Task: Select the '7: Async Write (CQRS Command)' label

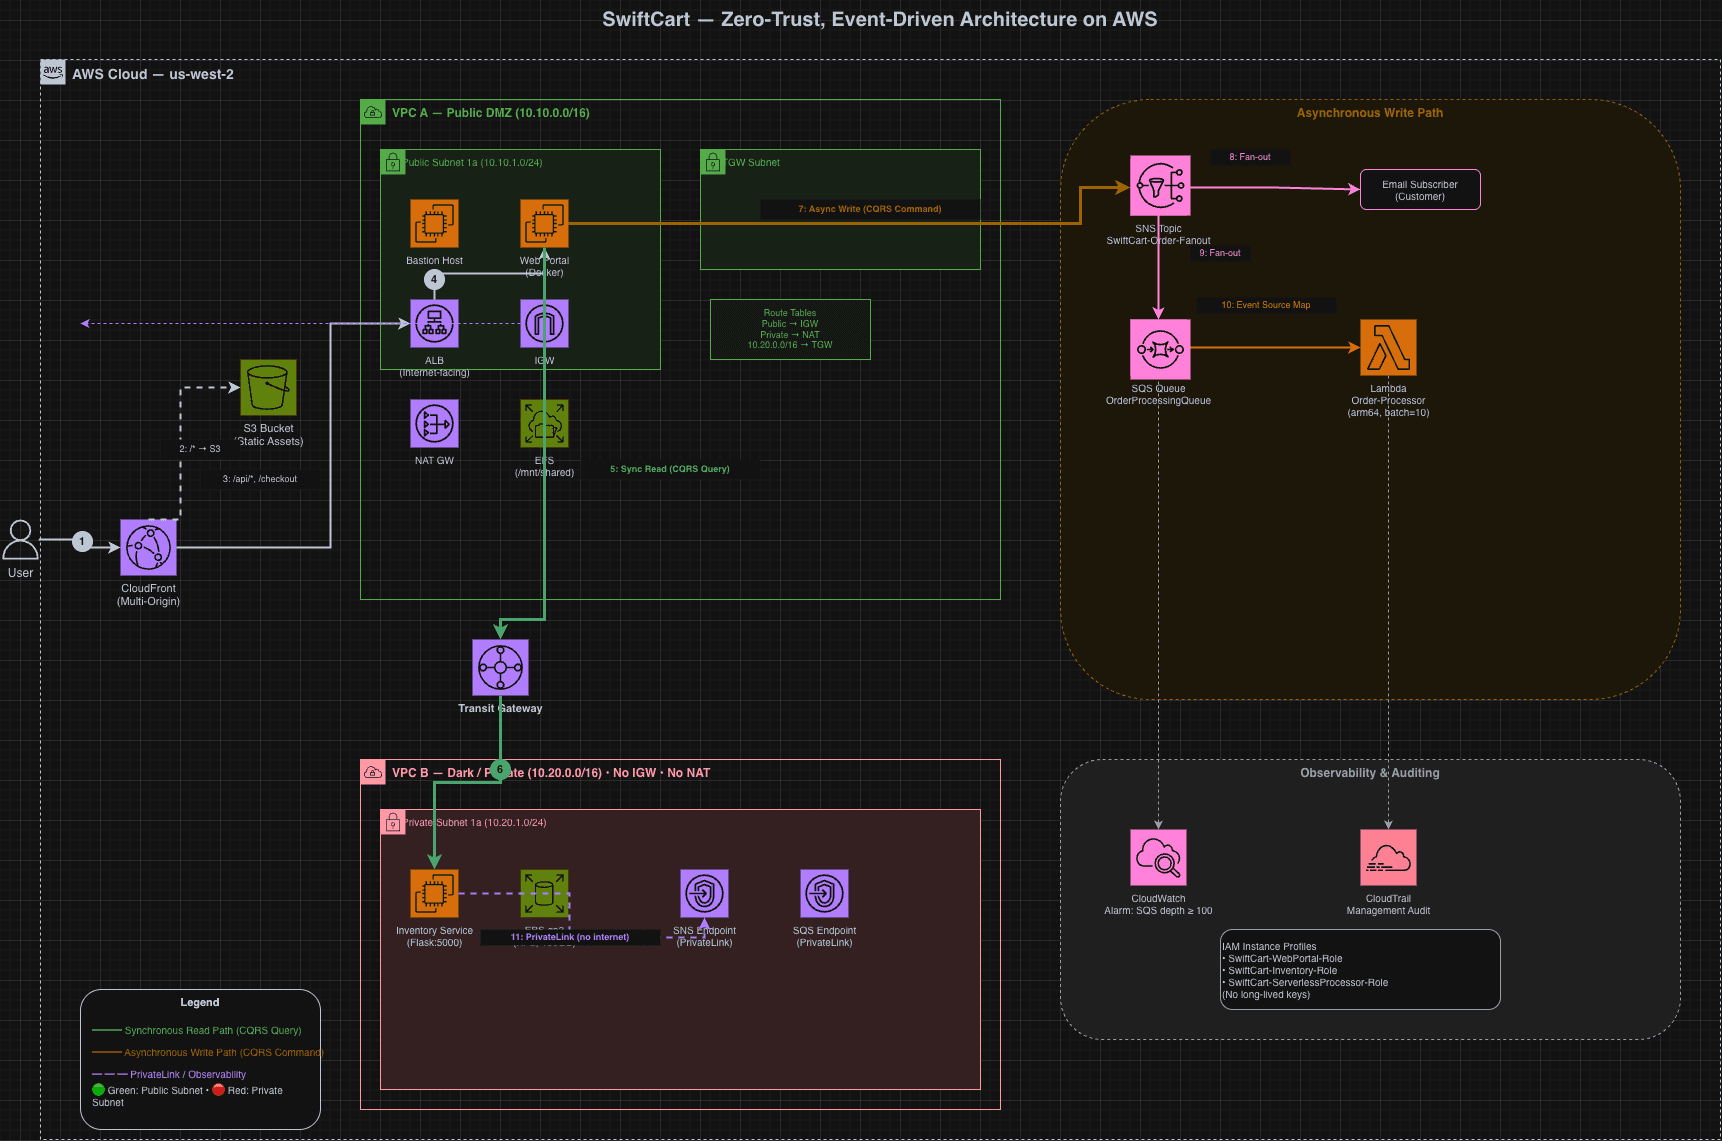Action: tap(869, 209)
